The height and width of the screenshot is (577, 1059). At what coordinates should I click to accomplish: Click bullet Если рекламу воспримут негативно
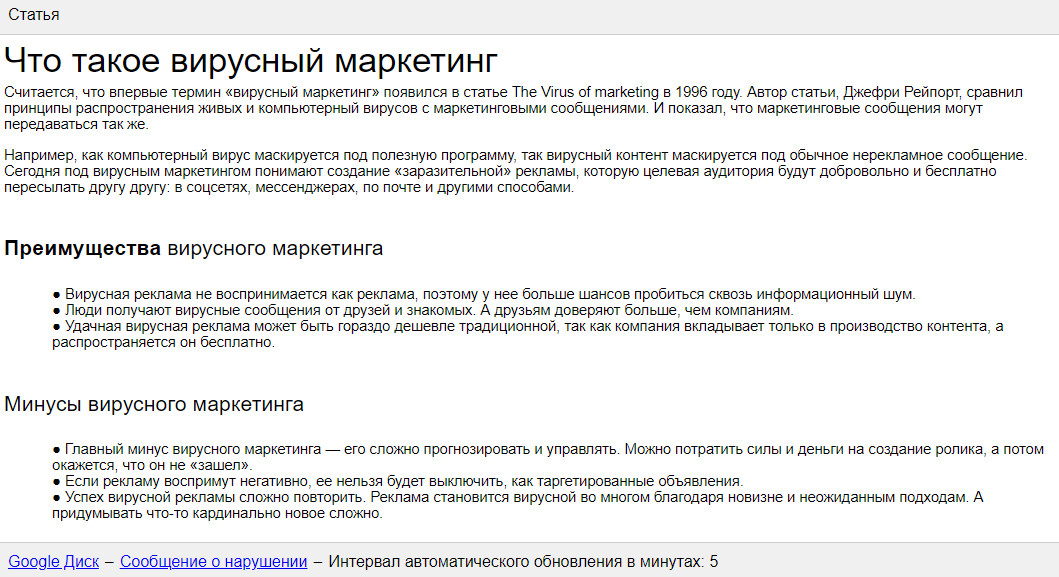coord(398,481)
